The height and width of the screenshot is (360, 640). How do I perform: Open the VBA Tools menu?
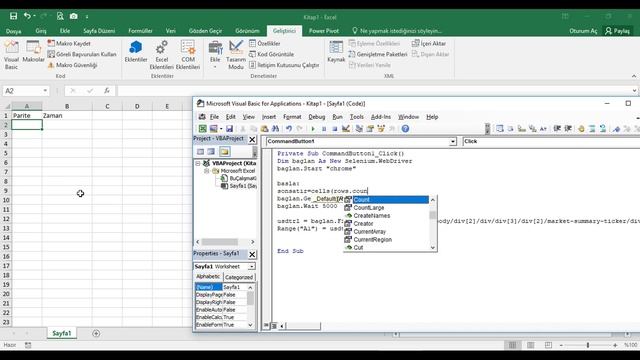356,117
